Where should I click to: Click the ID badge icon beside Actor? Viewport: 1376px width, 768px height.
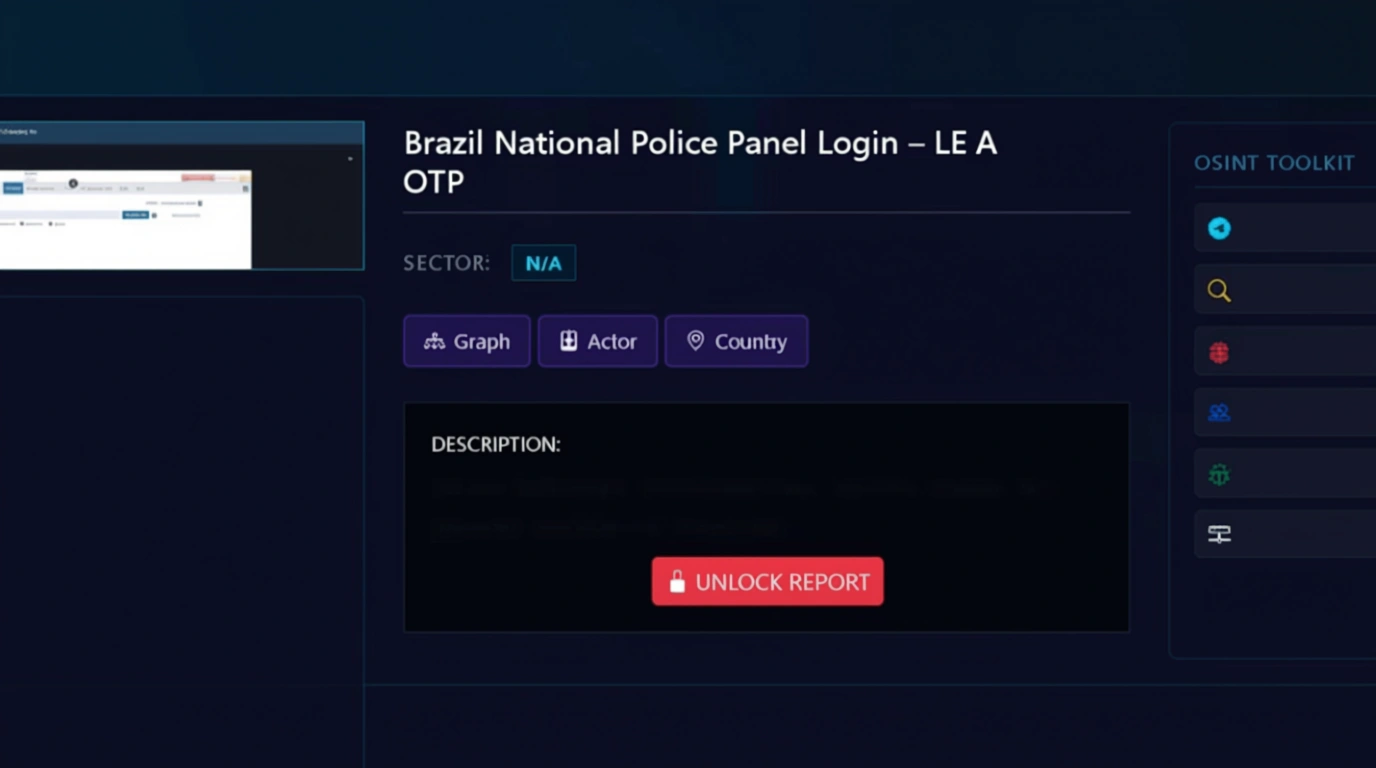click(568, 341)
